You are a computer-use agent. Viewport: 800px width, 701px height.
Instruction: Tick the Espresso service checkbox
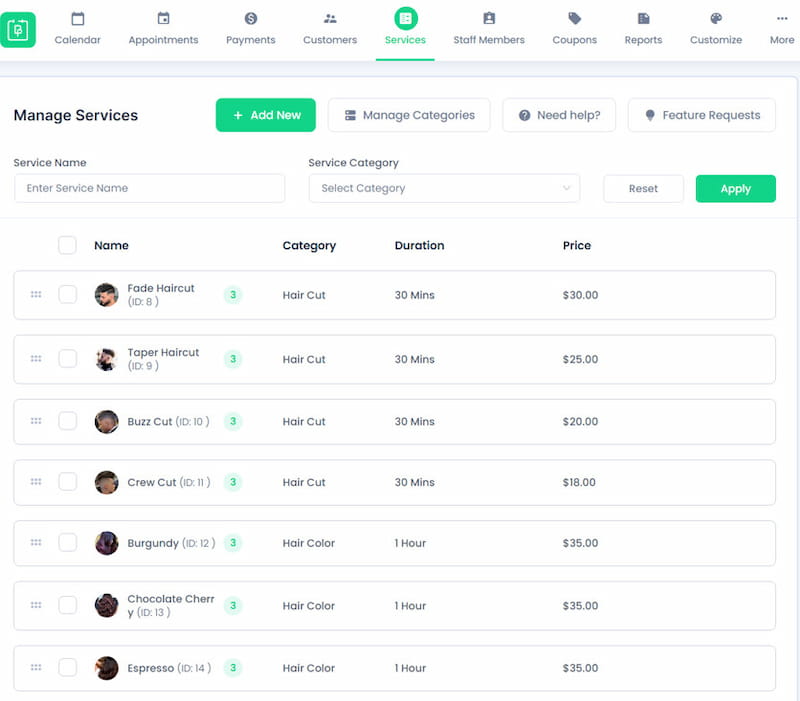67,667
